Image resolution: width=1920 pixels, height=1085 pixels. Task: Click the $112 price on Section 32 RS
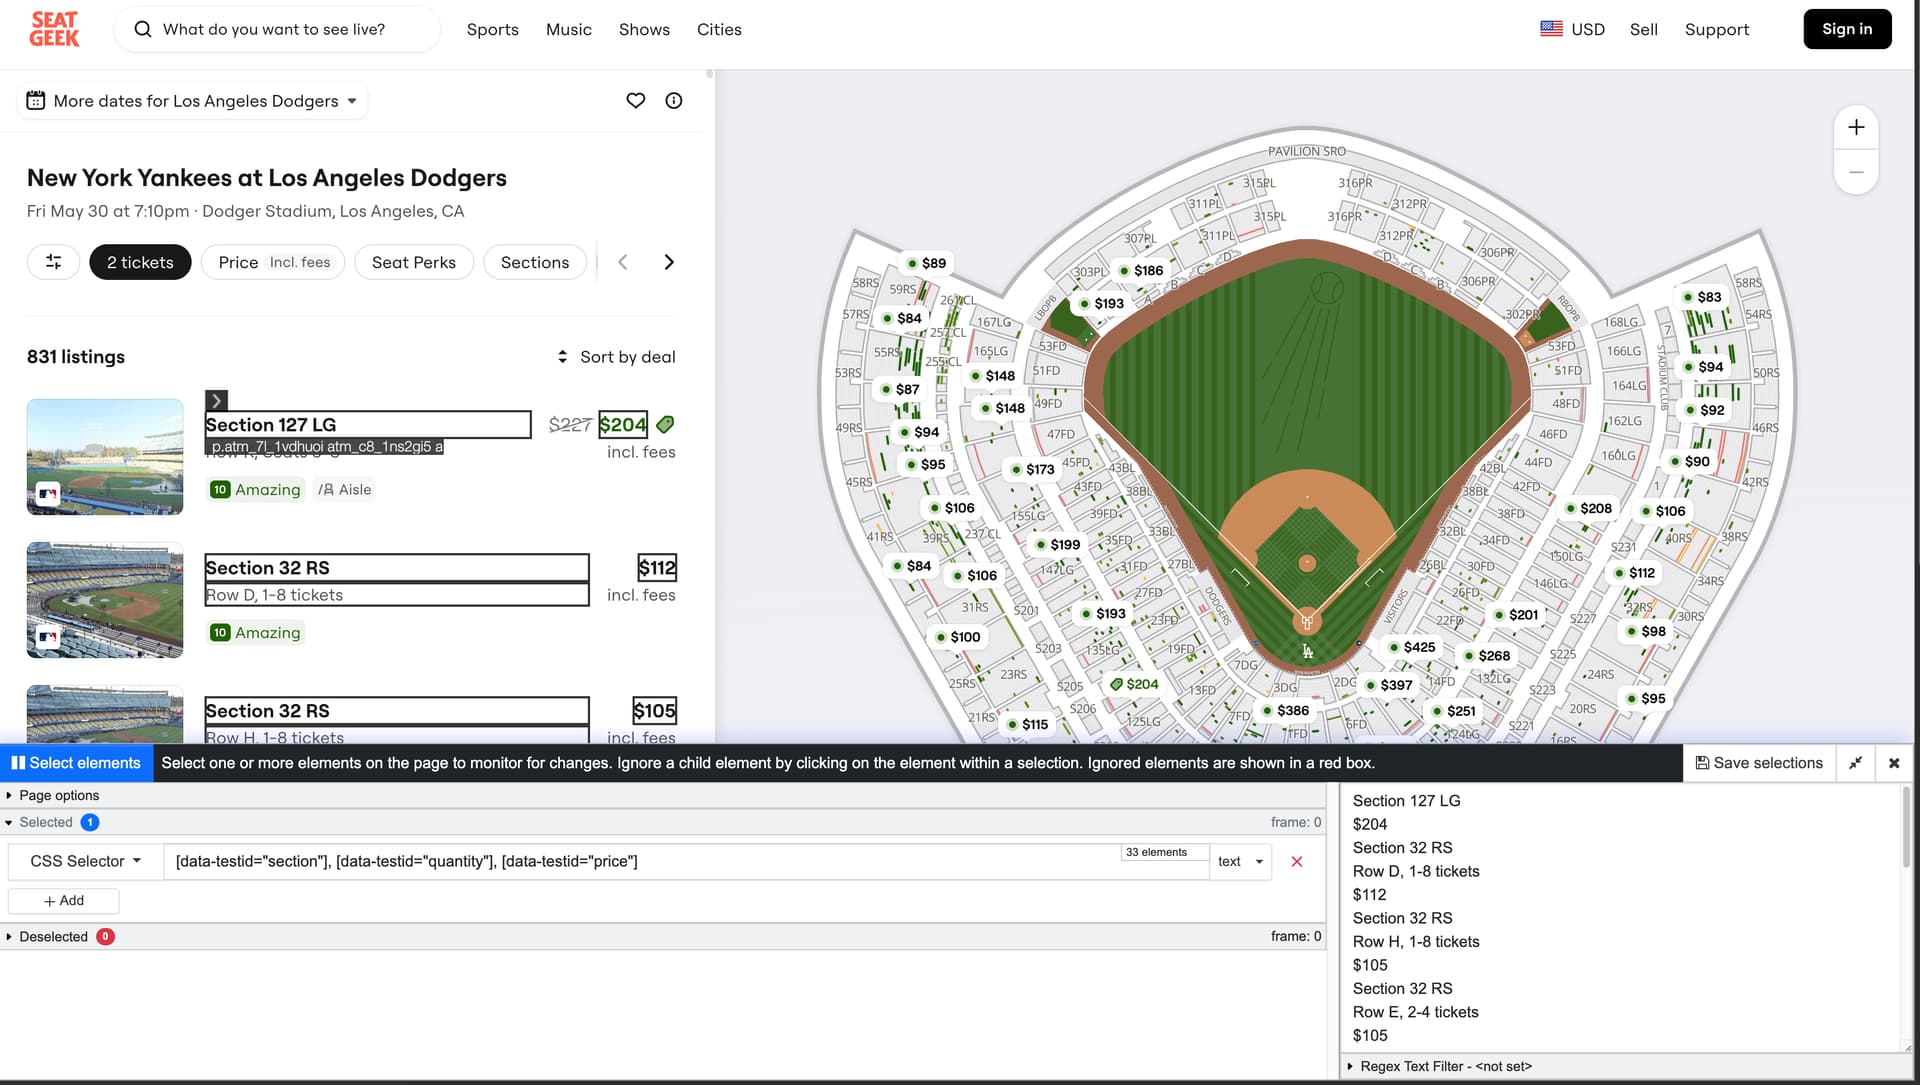(x=657, y=568)
